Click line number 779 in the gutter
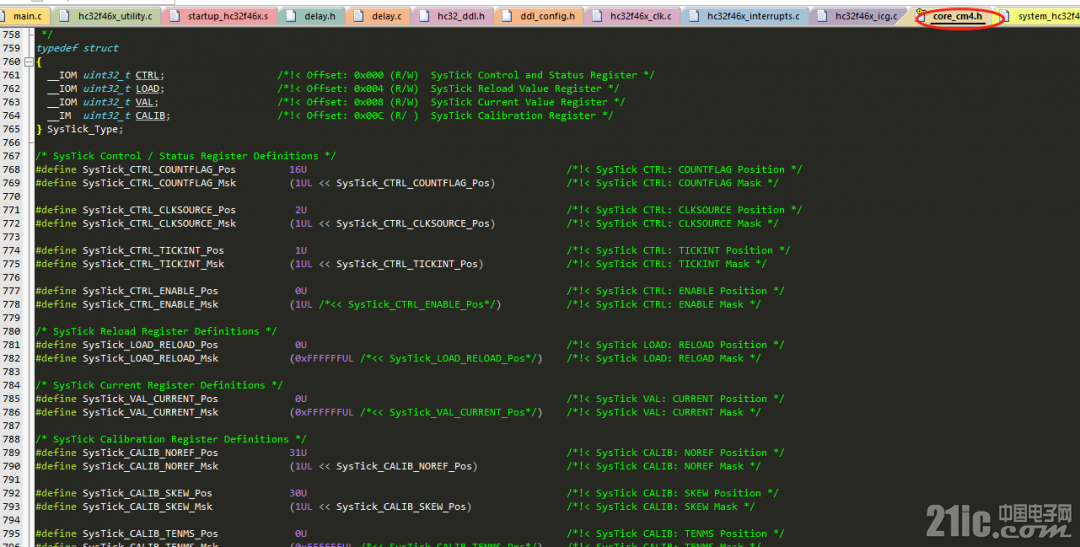Viewport: 1080px width, 547px height. [11, 318]
